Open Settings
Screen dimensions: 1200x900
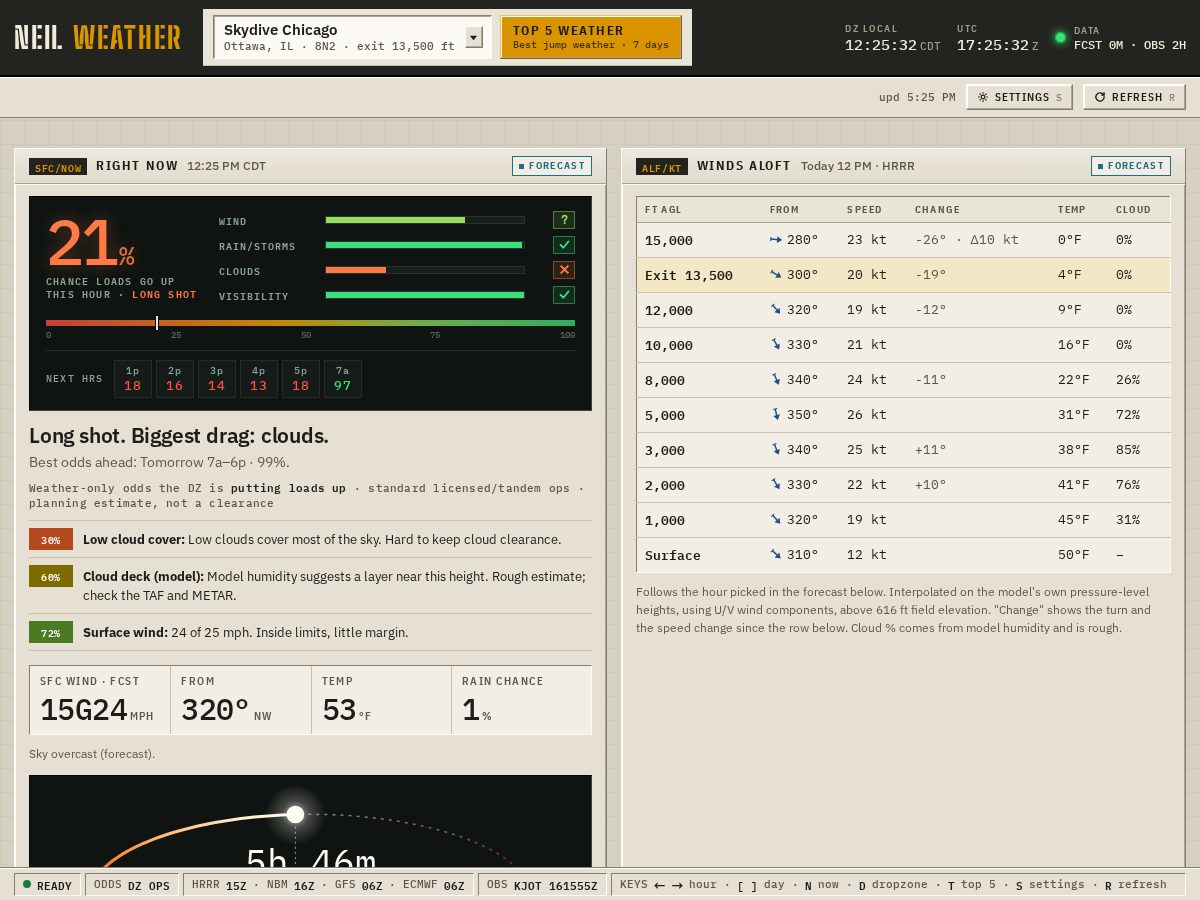tap(1019, 97)
